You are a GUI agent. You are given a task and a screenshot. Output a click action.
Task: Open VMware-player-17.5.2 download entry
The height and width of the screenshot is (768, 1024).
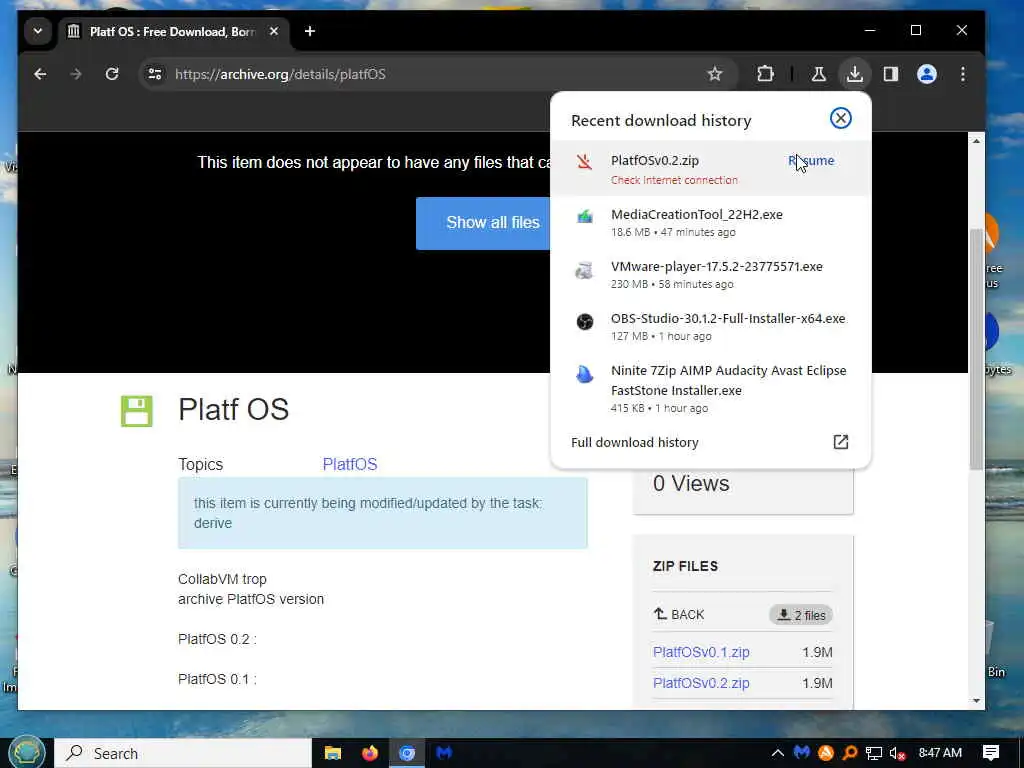tap(711, 274)
